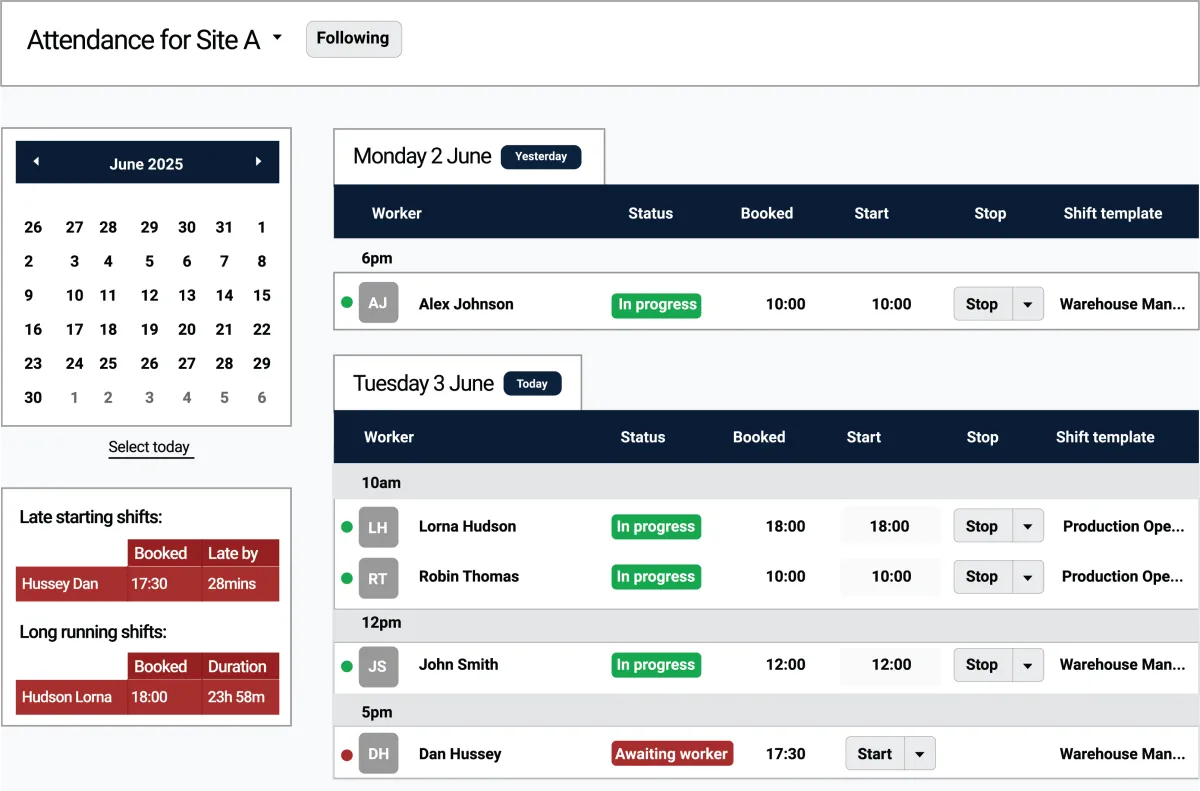Click Alex Johnson's AJ avatar
1200x791 pixels.
pyautogui.click(x=378, y=303)
